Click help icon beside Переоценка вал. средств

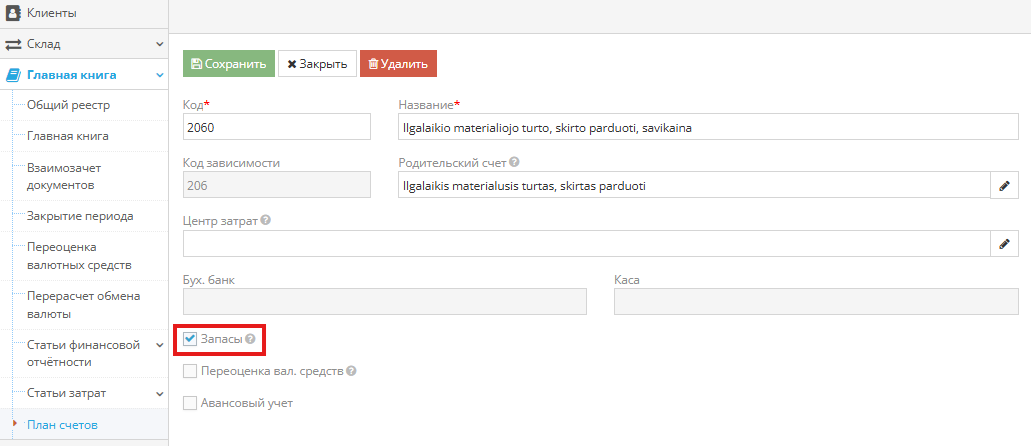(352, 372)
